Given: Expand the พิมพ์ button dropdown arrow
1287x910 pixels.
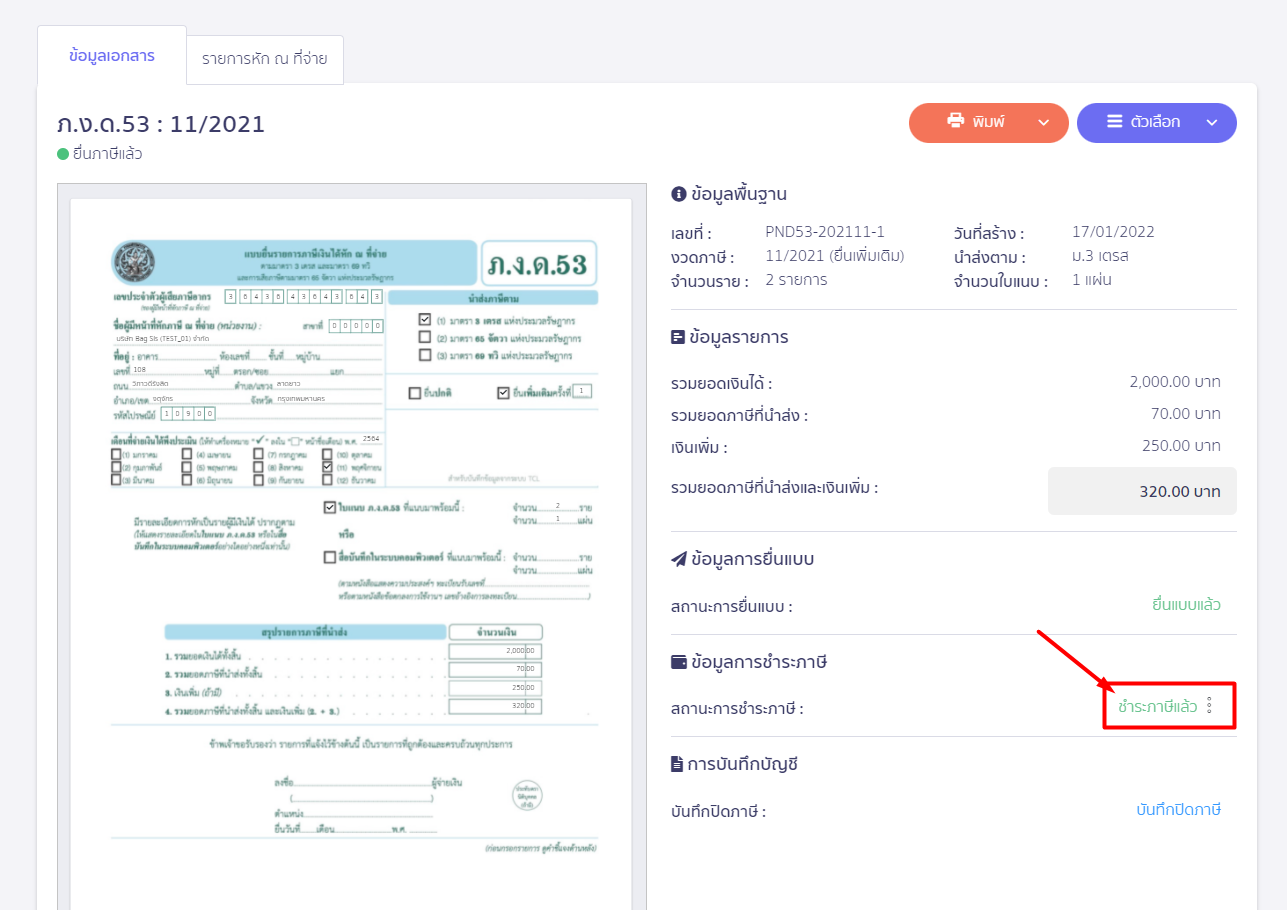Looking at the screenshot, I should (1044, 123).
